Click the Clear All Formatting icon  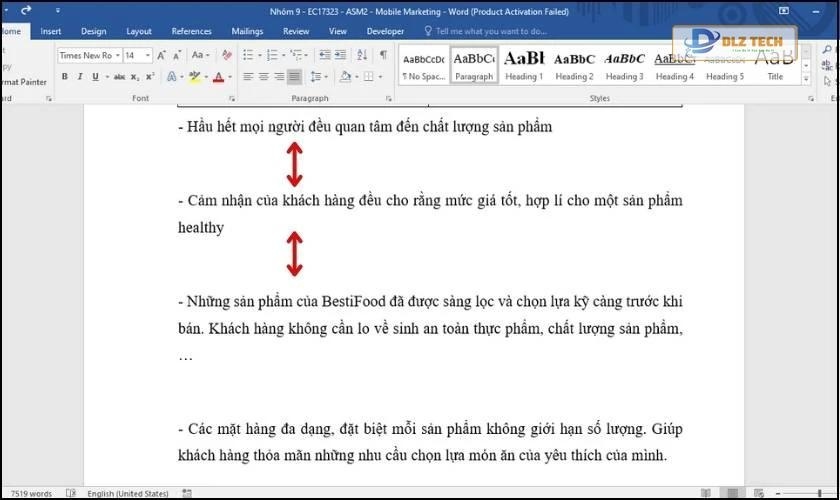[x=226, y=55]
